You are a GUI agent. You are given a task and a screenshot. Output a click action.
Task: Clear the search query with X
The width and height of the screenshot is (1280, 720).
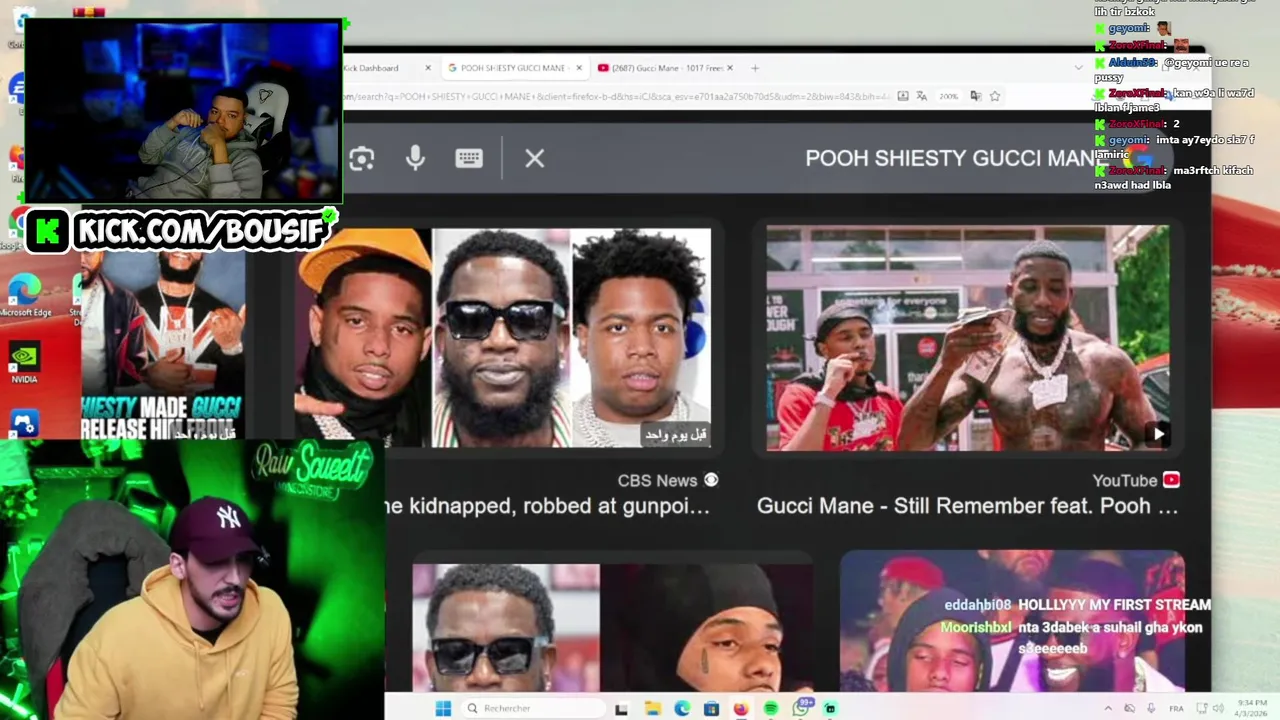[535, 158]
